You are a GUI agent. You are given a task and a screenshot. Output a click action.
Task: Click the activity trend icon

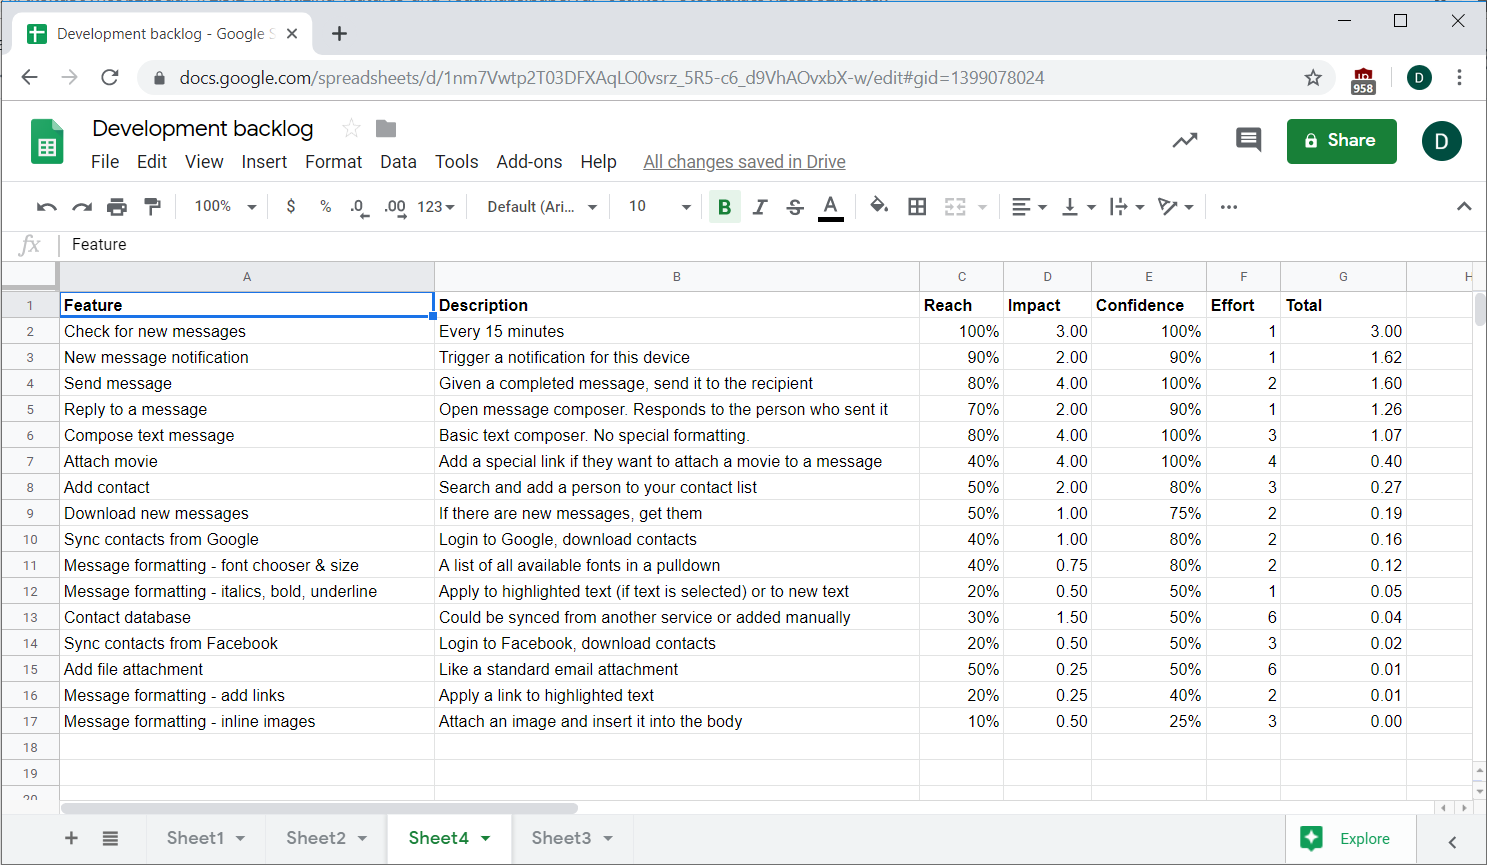tap(1185, 140)
